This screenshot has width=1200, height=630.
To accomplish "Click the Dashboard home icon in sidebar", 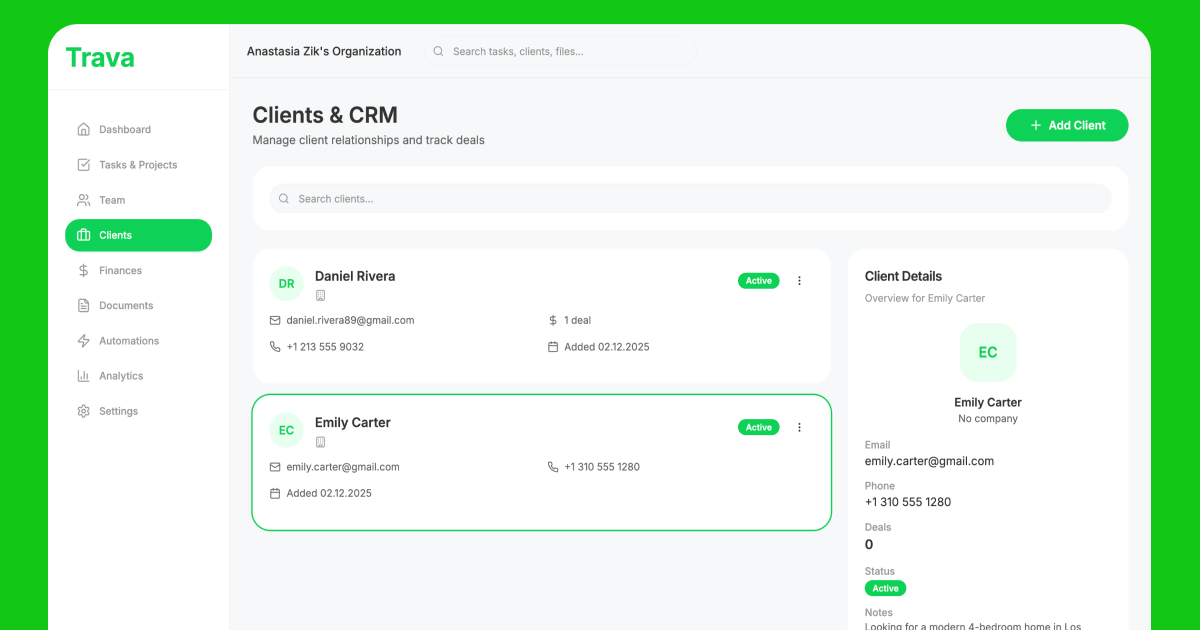I will click(84, 129).
